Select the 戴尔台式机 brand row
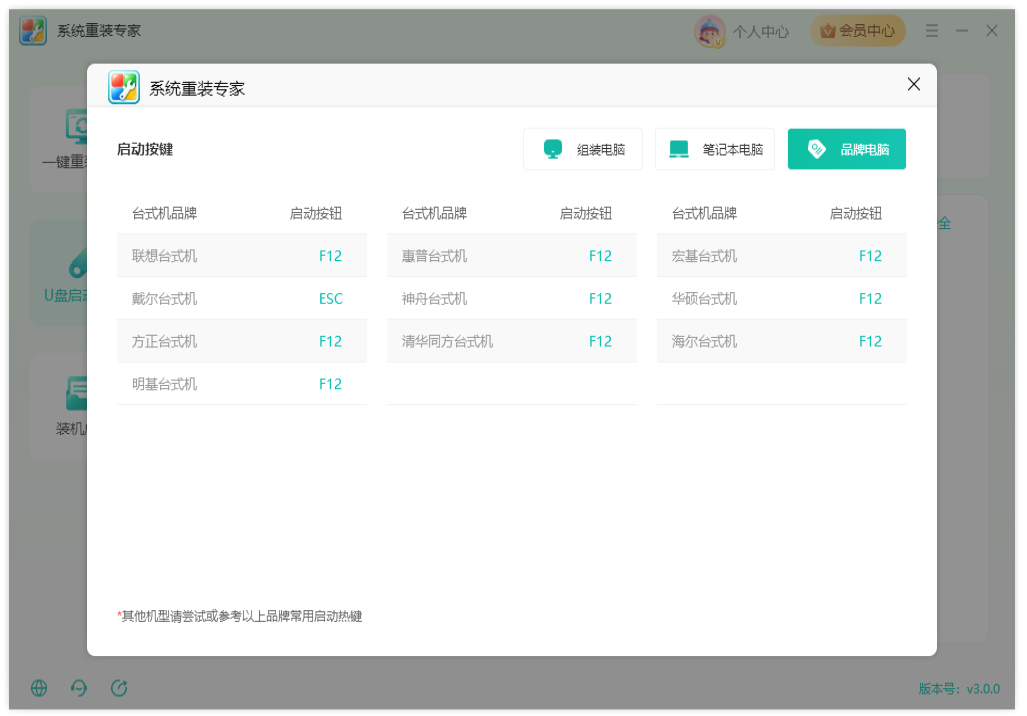This screenshot has height=716, width=1027. pyautogui.click(x=242, y=299)
